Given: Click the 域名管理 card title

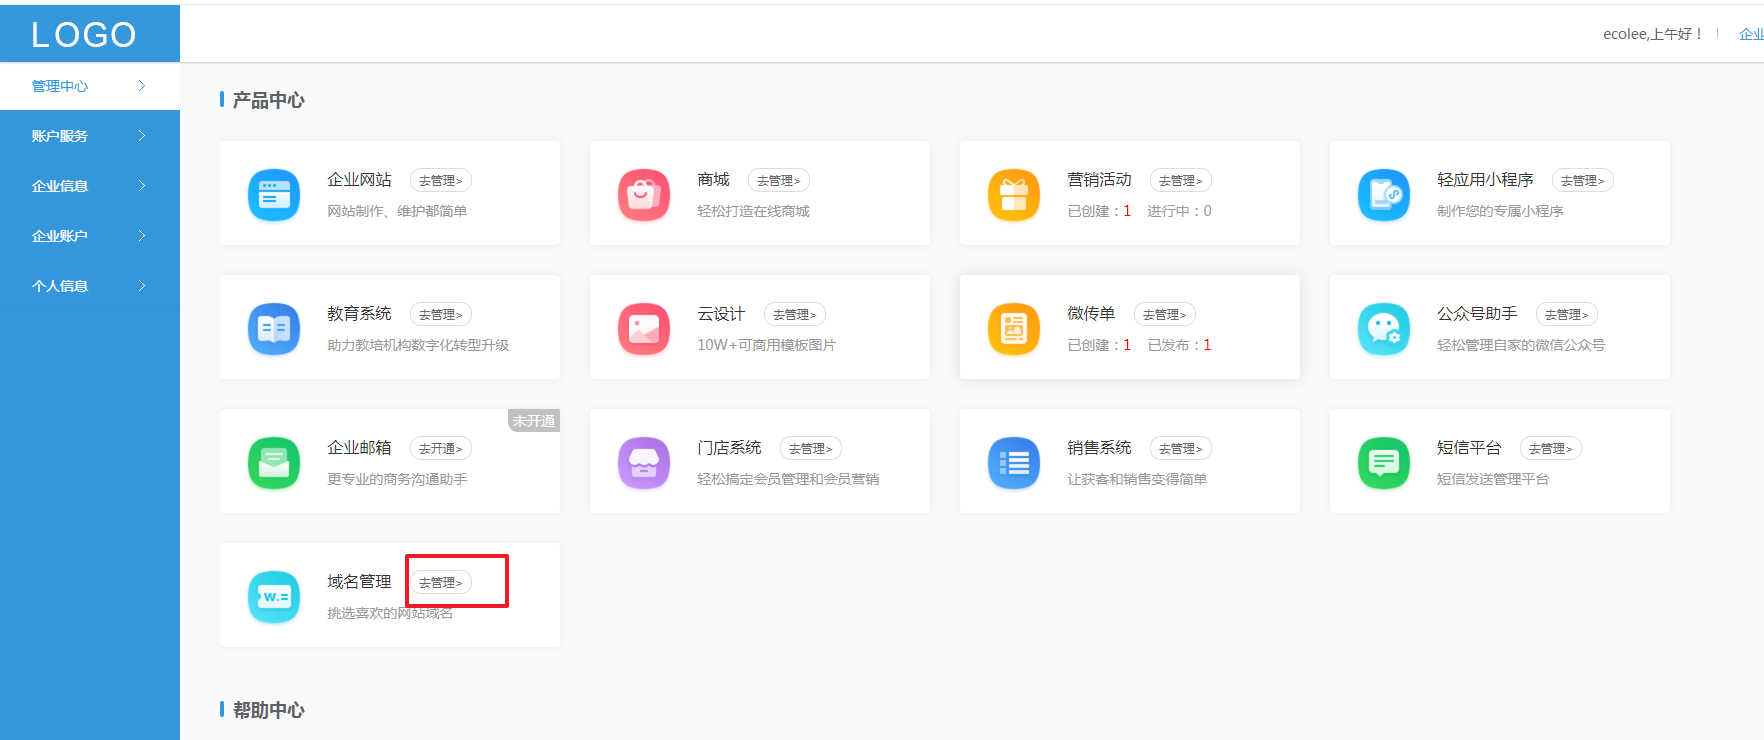Looking at the screenshot, I should coord(359,582).
